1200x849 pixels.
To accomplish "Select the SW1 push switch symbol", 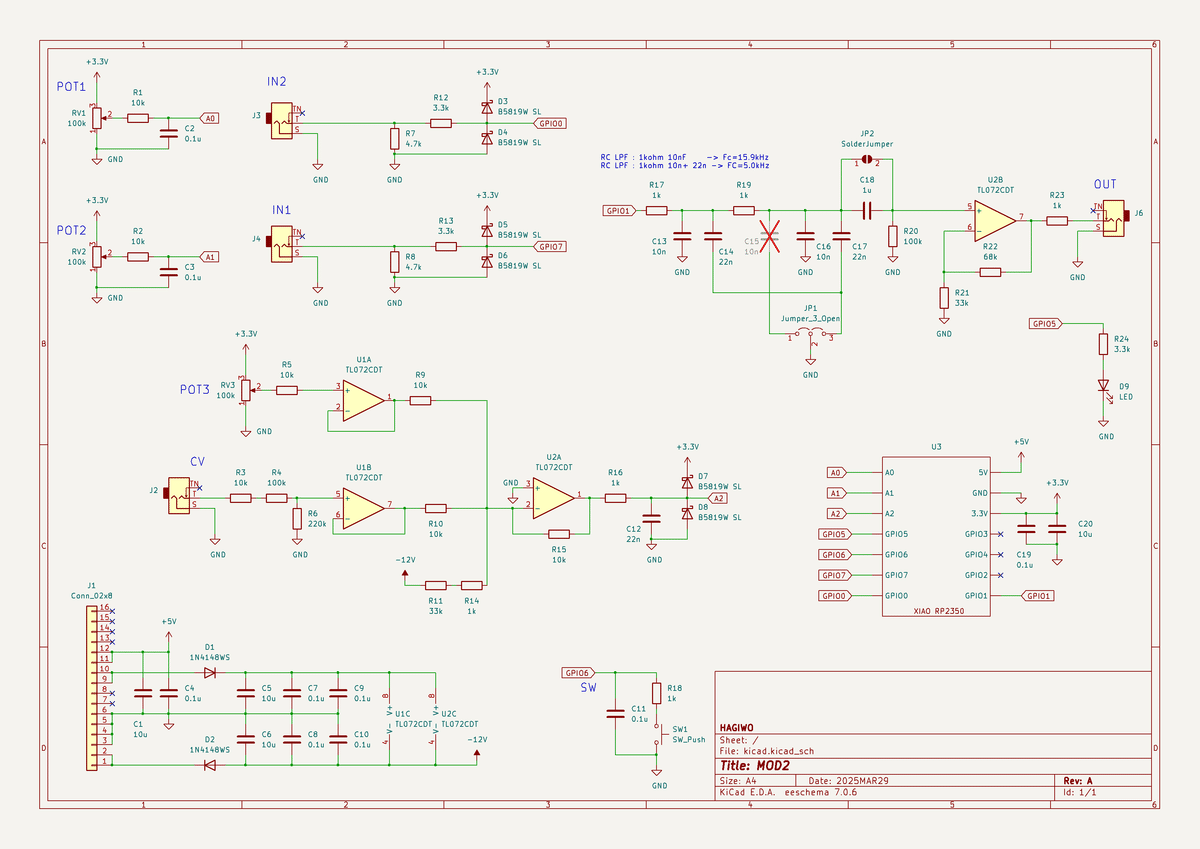I will 658,735.
